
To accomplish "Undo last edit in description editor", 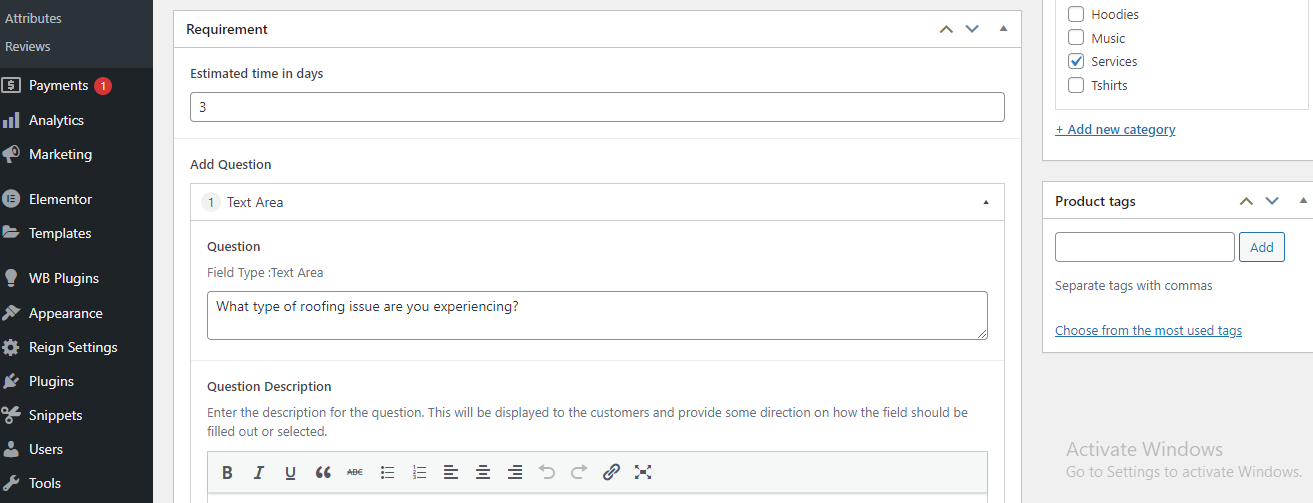I will [547, 472].
